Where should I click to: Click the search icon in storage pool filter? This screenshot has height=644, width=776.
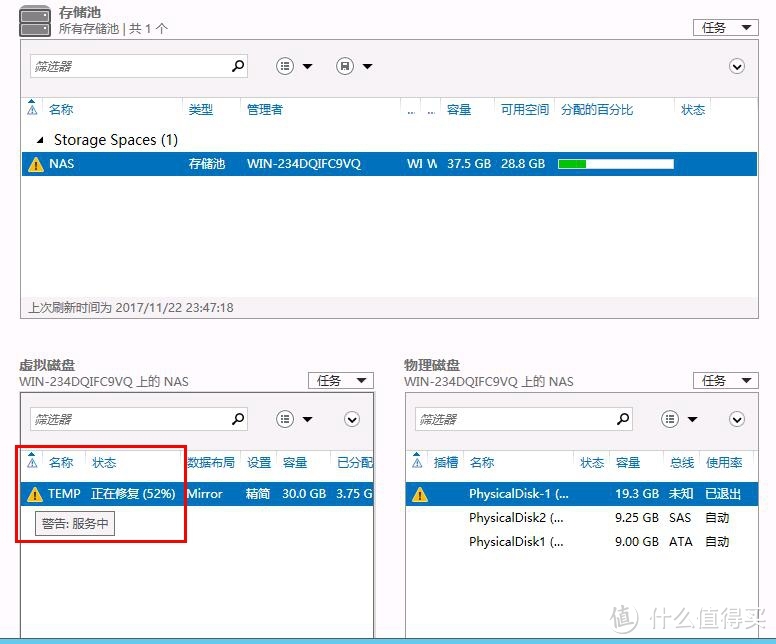(x=238, y=66)
